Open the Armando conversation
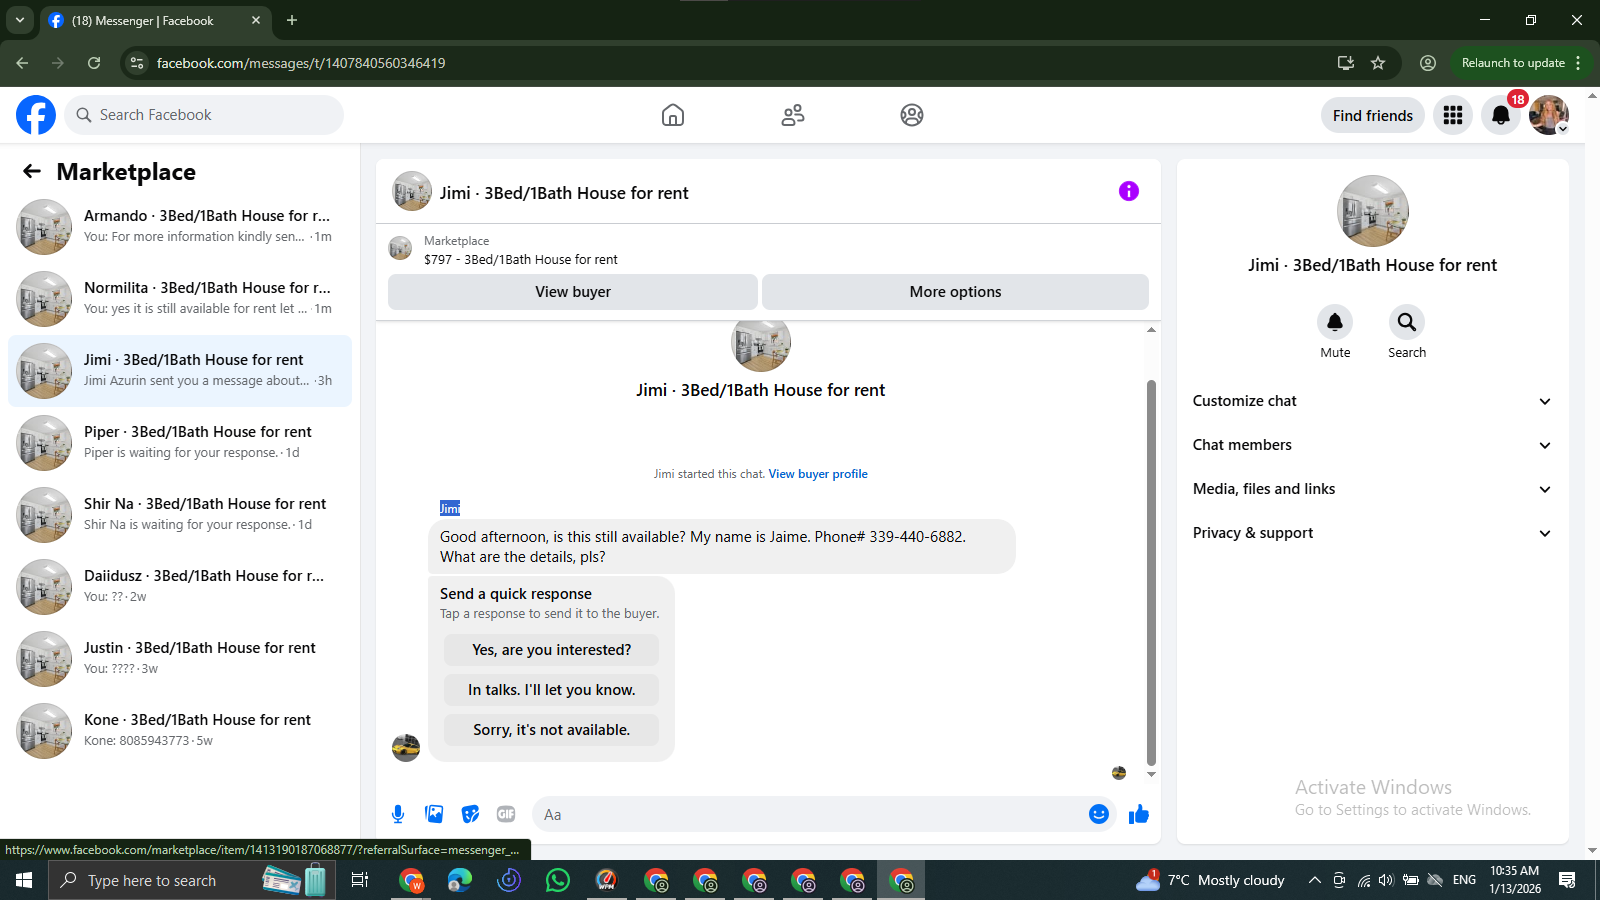The image size is (1600, 900). (x=180, y=227)
